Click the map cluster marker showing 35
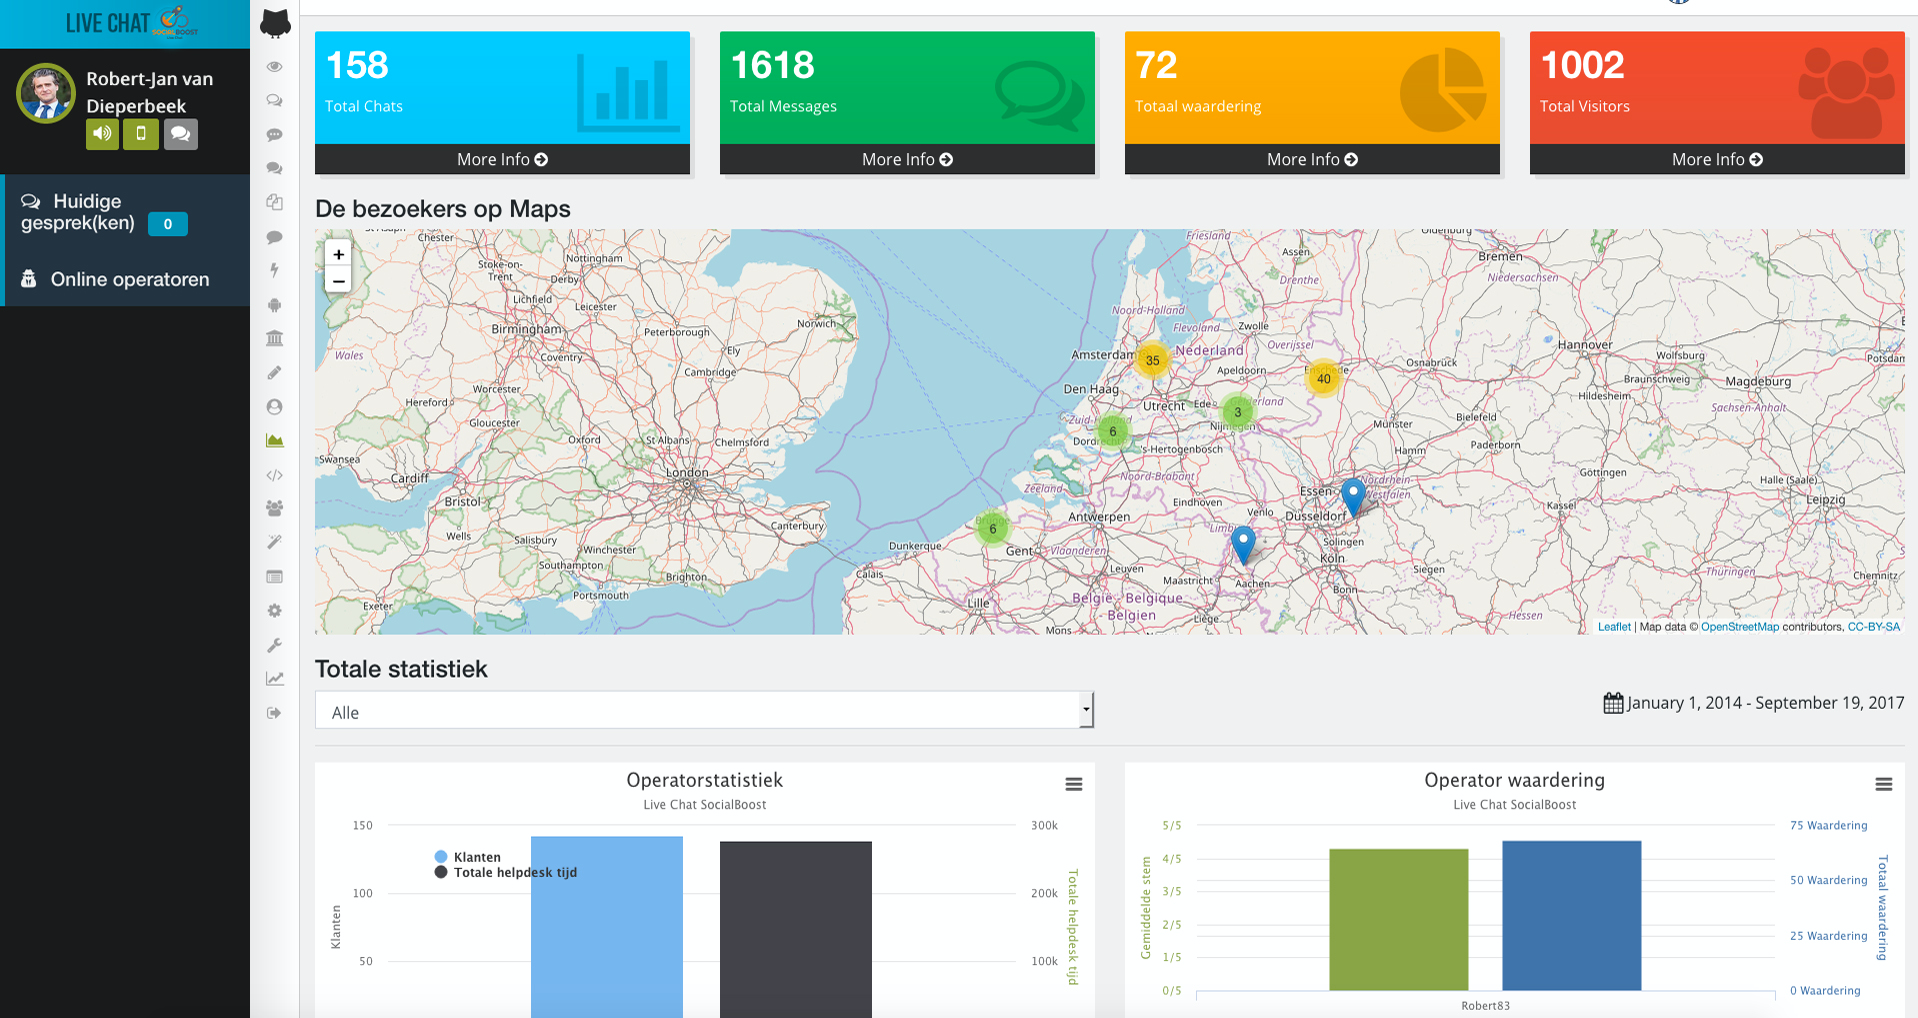Image resolution: width=1918 pixels, height=1018 pixels. pyautogui.click(x=1153, y=360)
